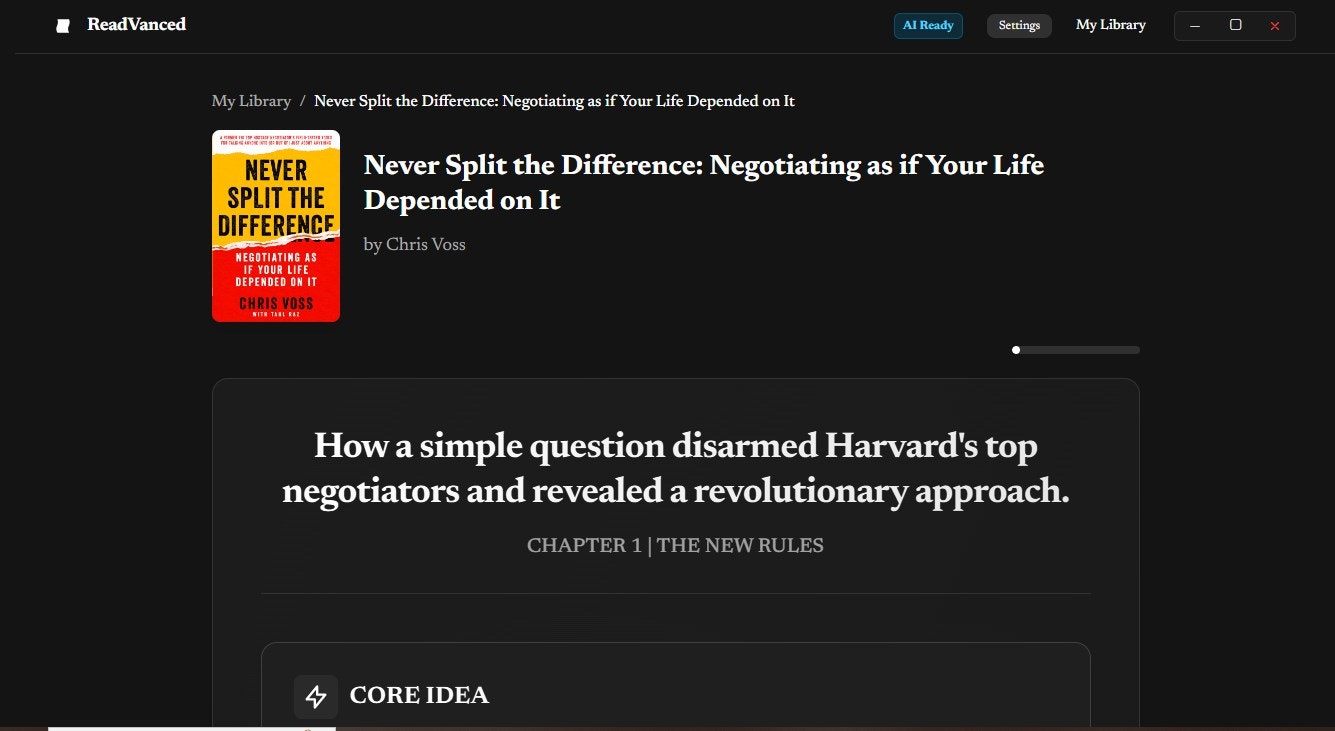Click the white progress slider handle

[1016, 350]
